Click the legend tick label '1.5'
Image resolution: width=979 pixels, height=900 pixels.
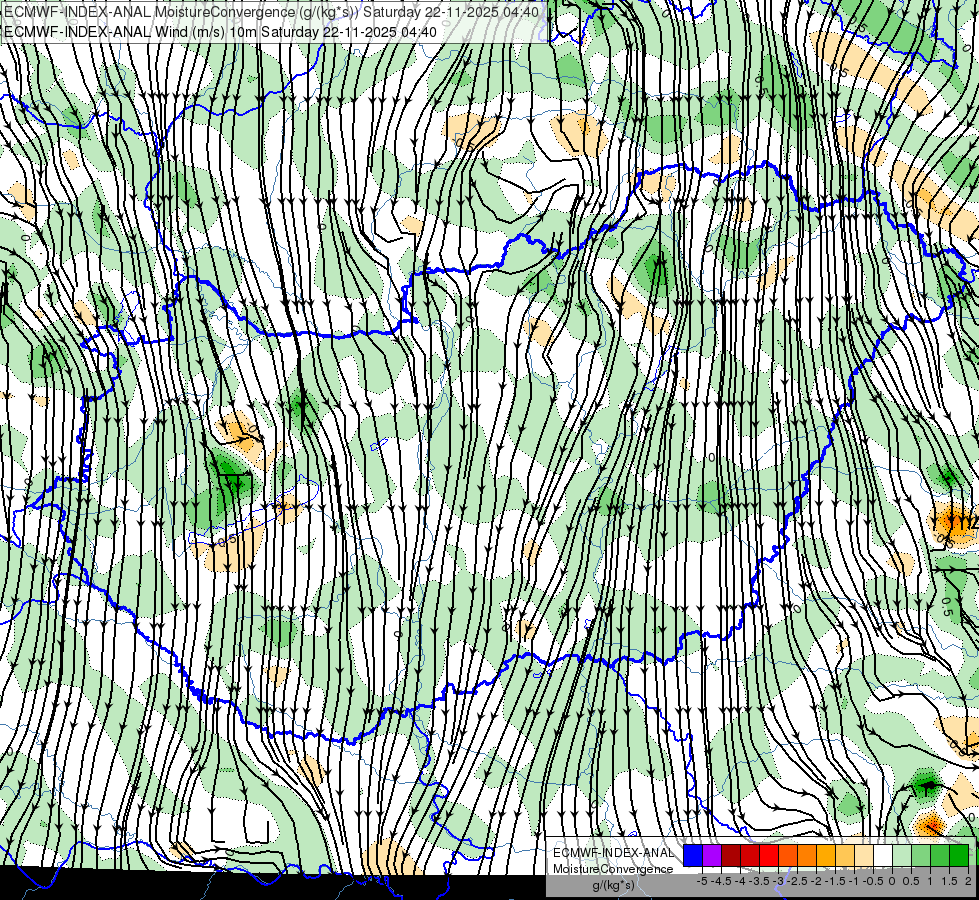coord(949,881)
